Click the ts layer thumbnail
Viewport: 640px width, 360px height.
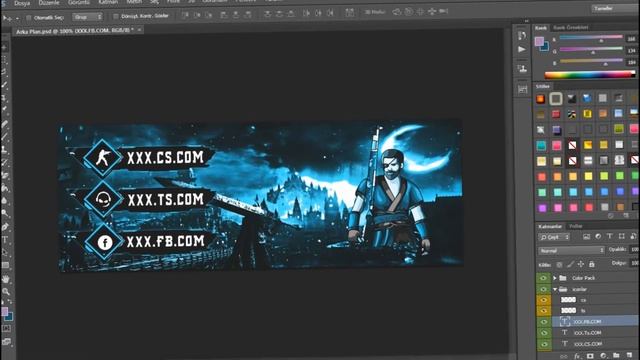point(568,311)
